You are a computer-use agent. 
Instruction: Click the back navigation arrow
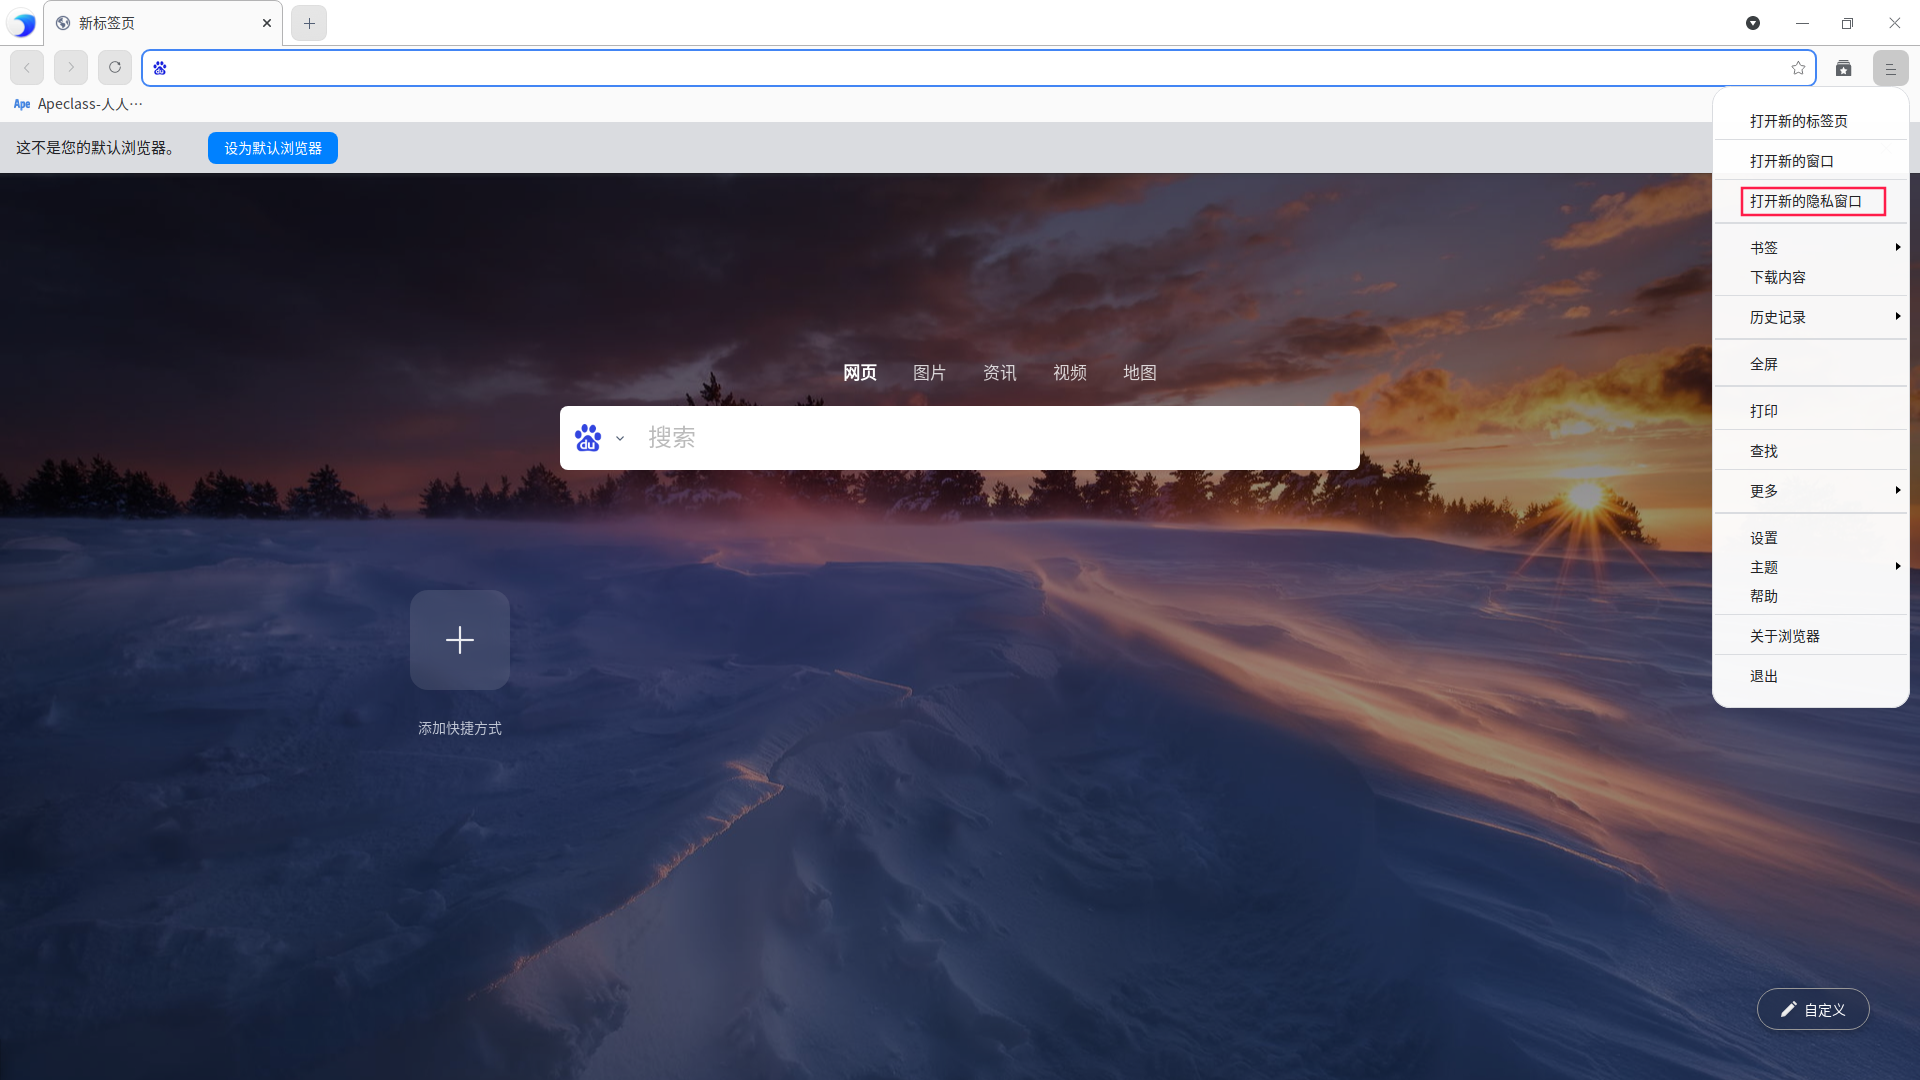[27, 68]
